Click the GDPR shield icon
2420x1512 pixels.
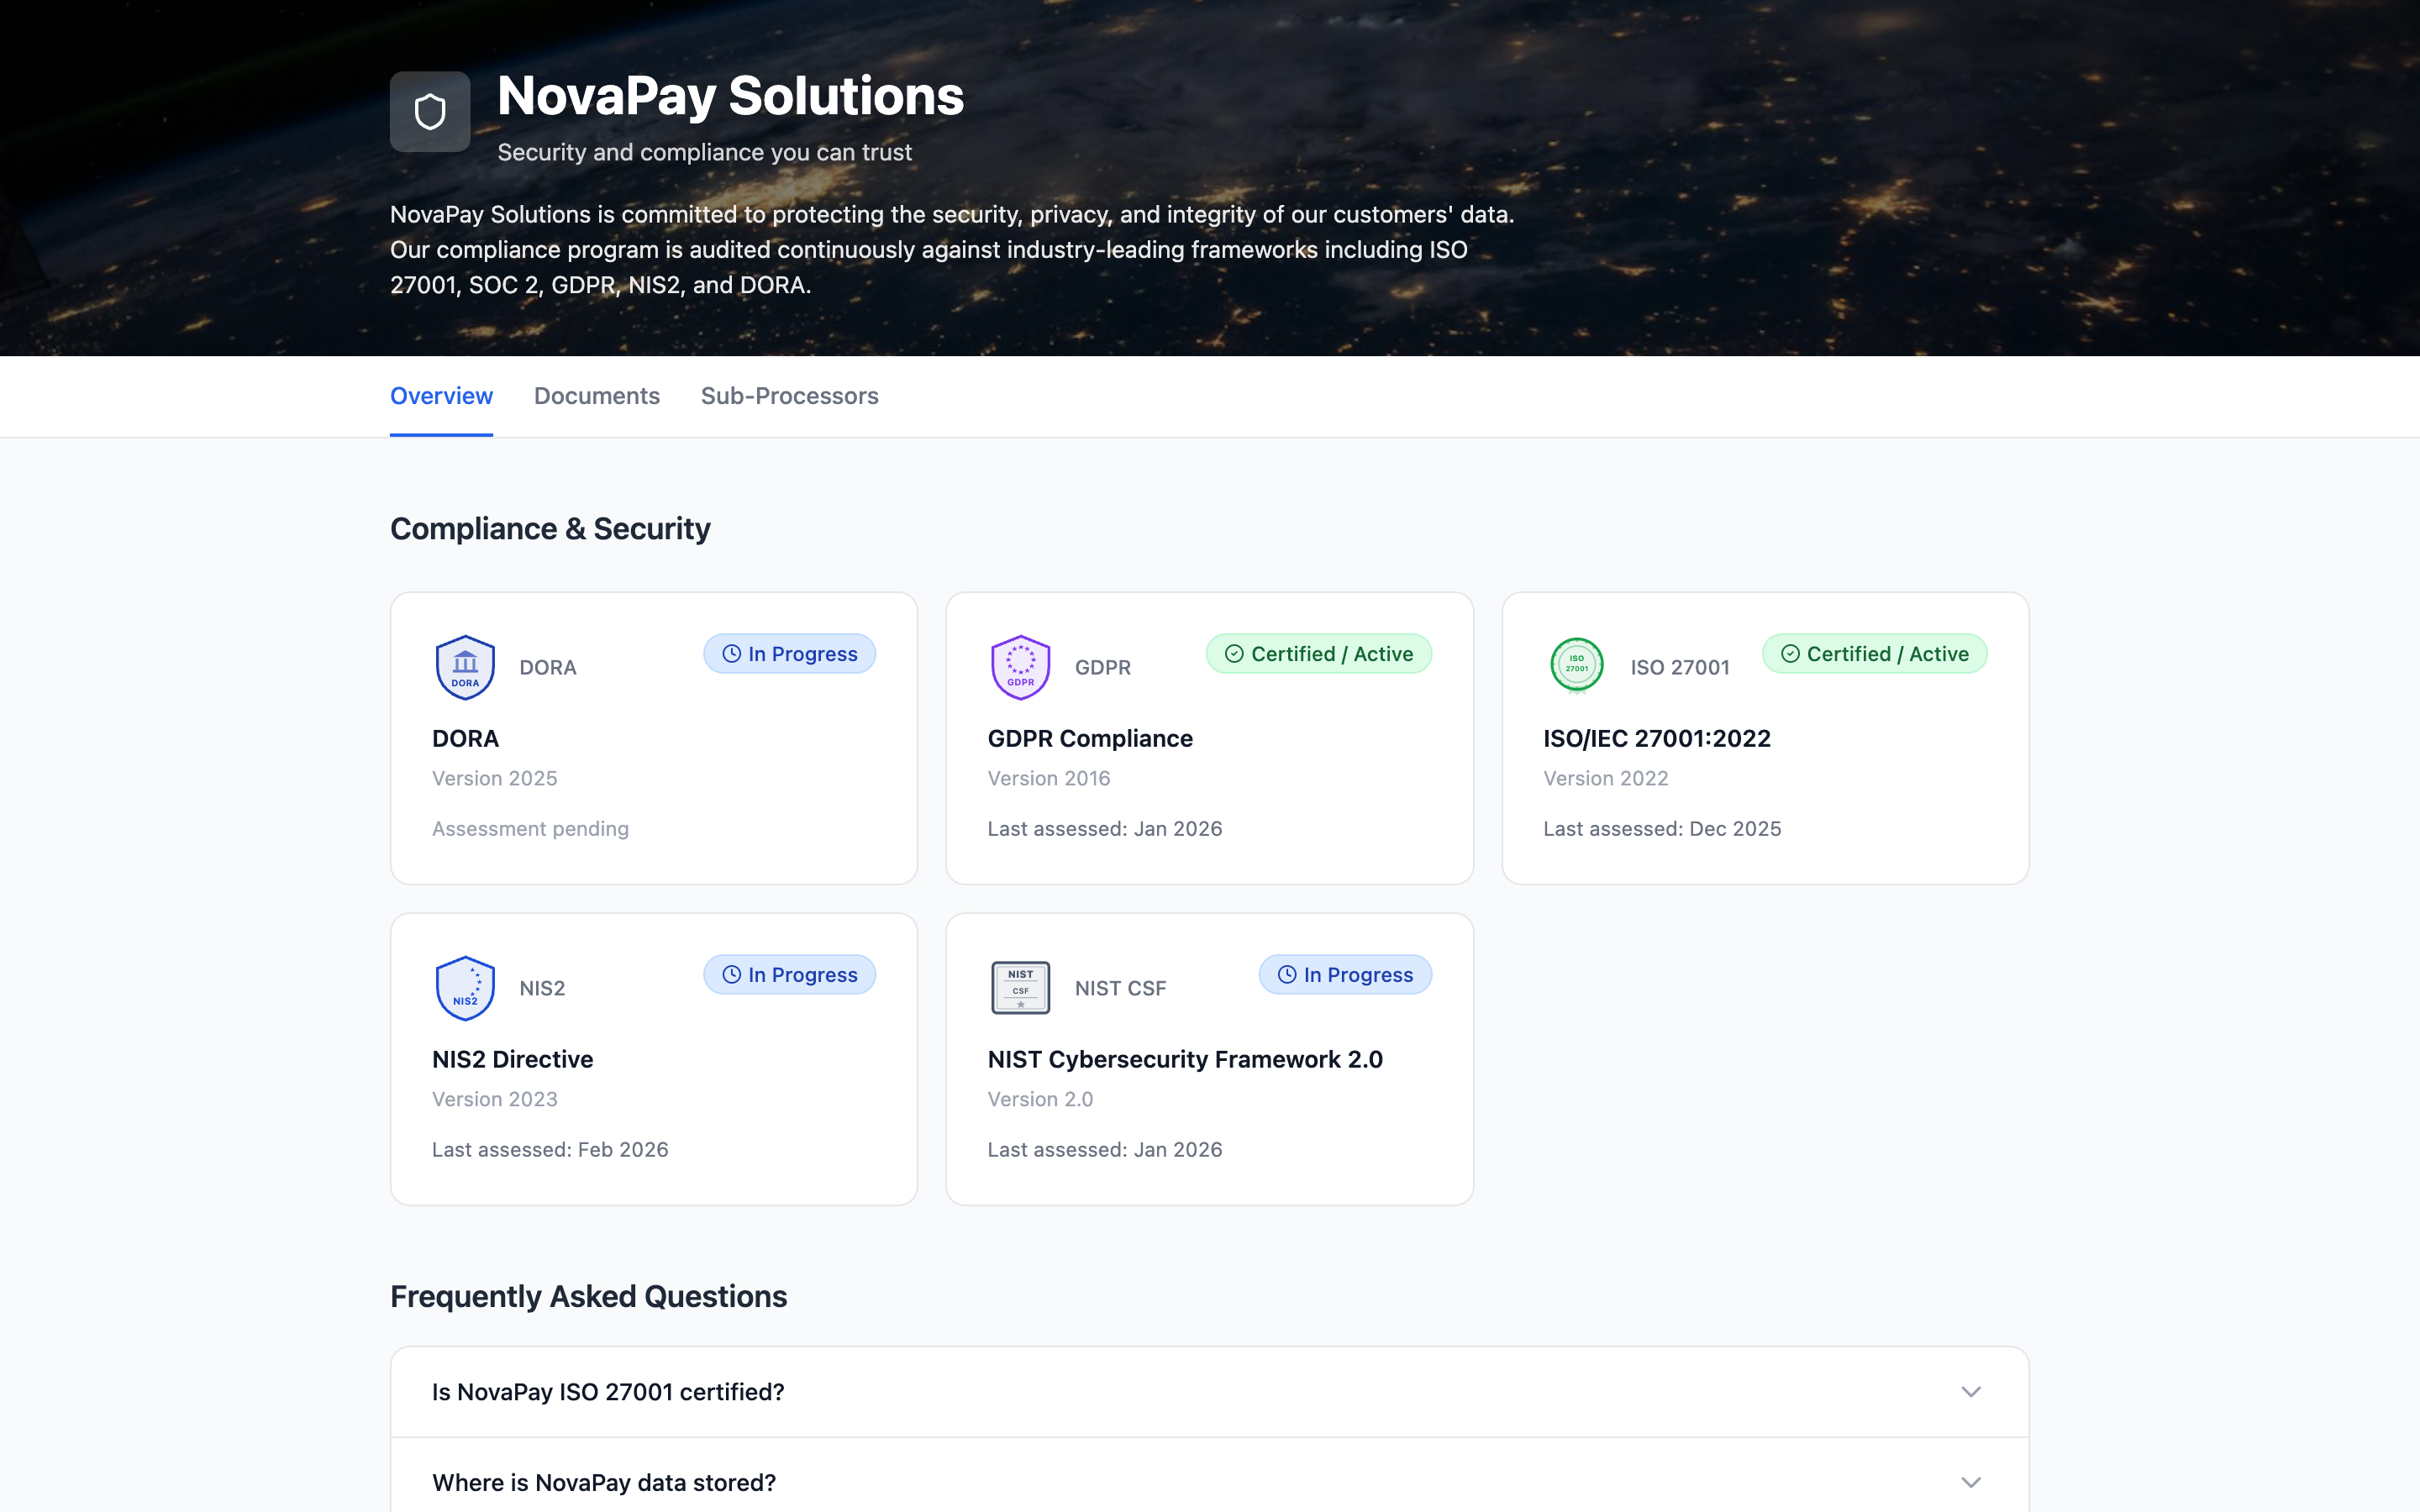[x=1020, y=666]
